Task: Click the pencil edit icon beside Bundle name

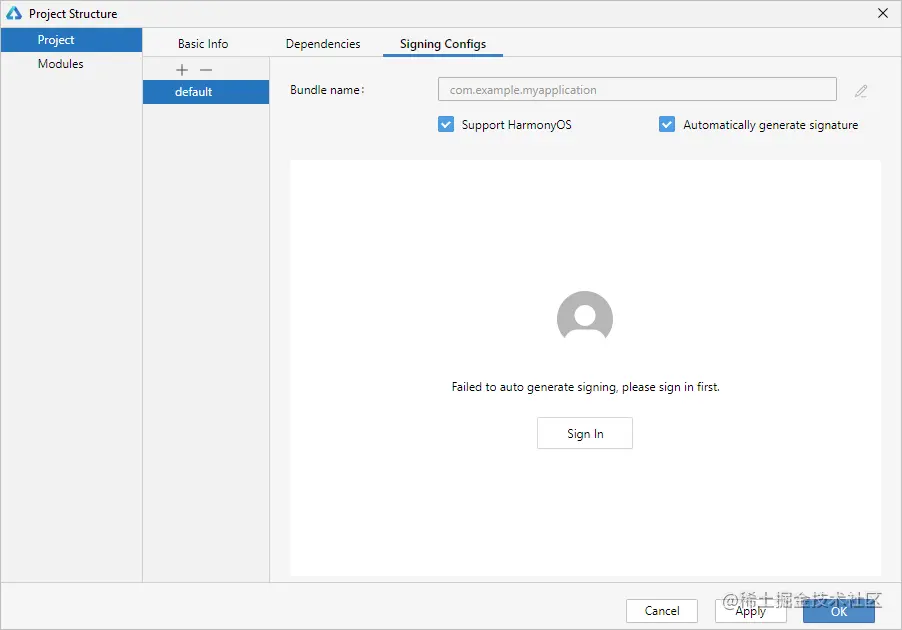Action: [x=861, y=91]
